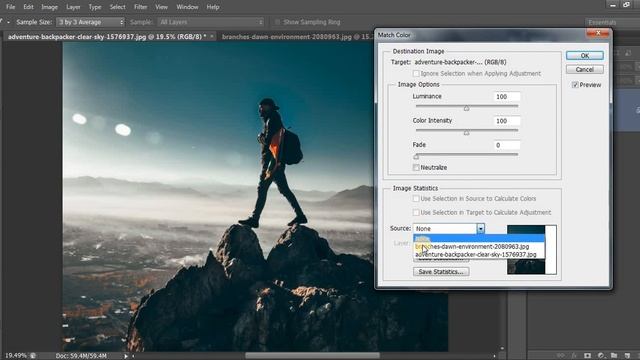Image resolution: width=640 pixels, height=360 pixels.
Task: Click Doc: 59.4M/59.4M status info
Action: [x=81, y=356]
